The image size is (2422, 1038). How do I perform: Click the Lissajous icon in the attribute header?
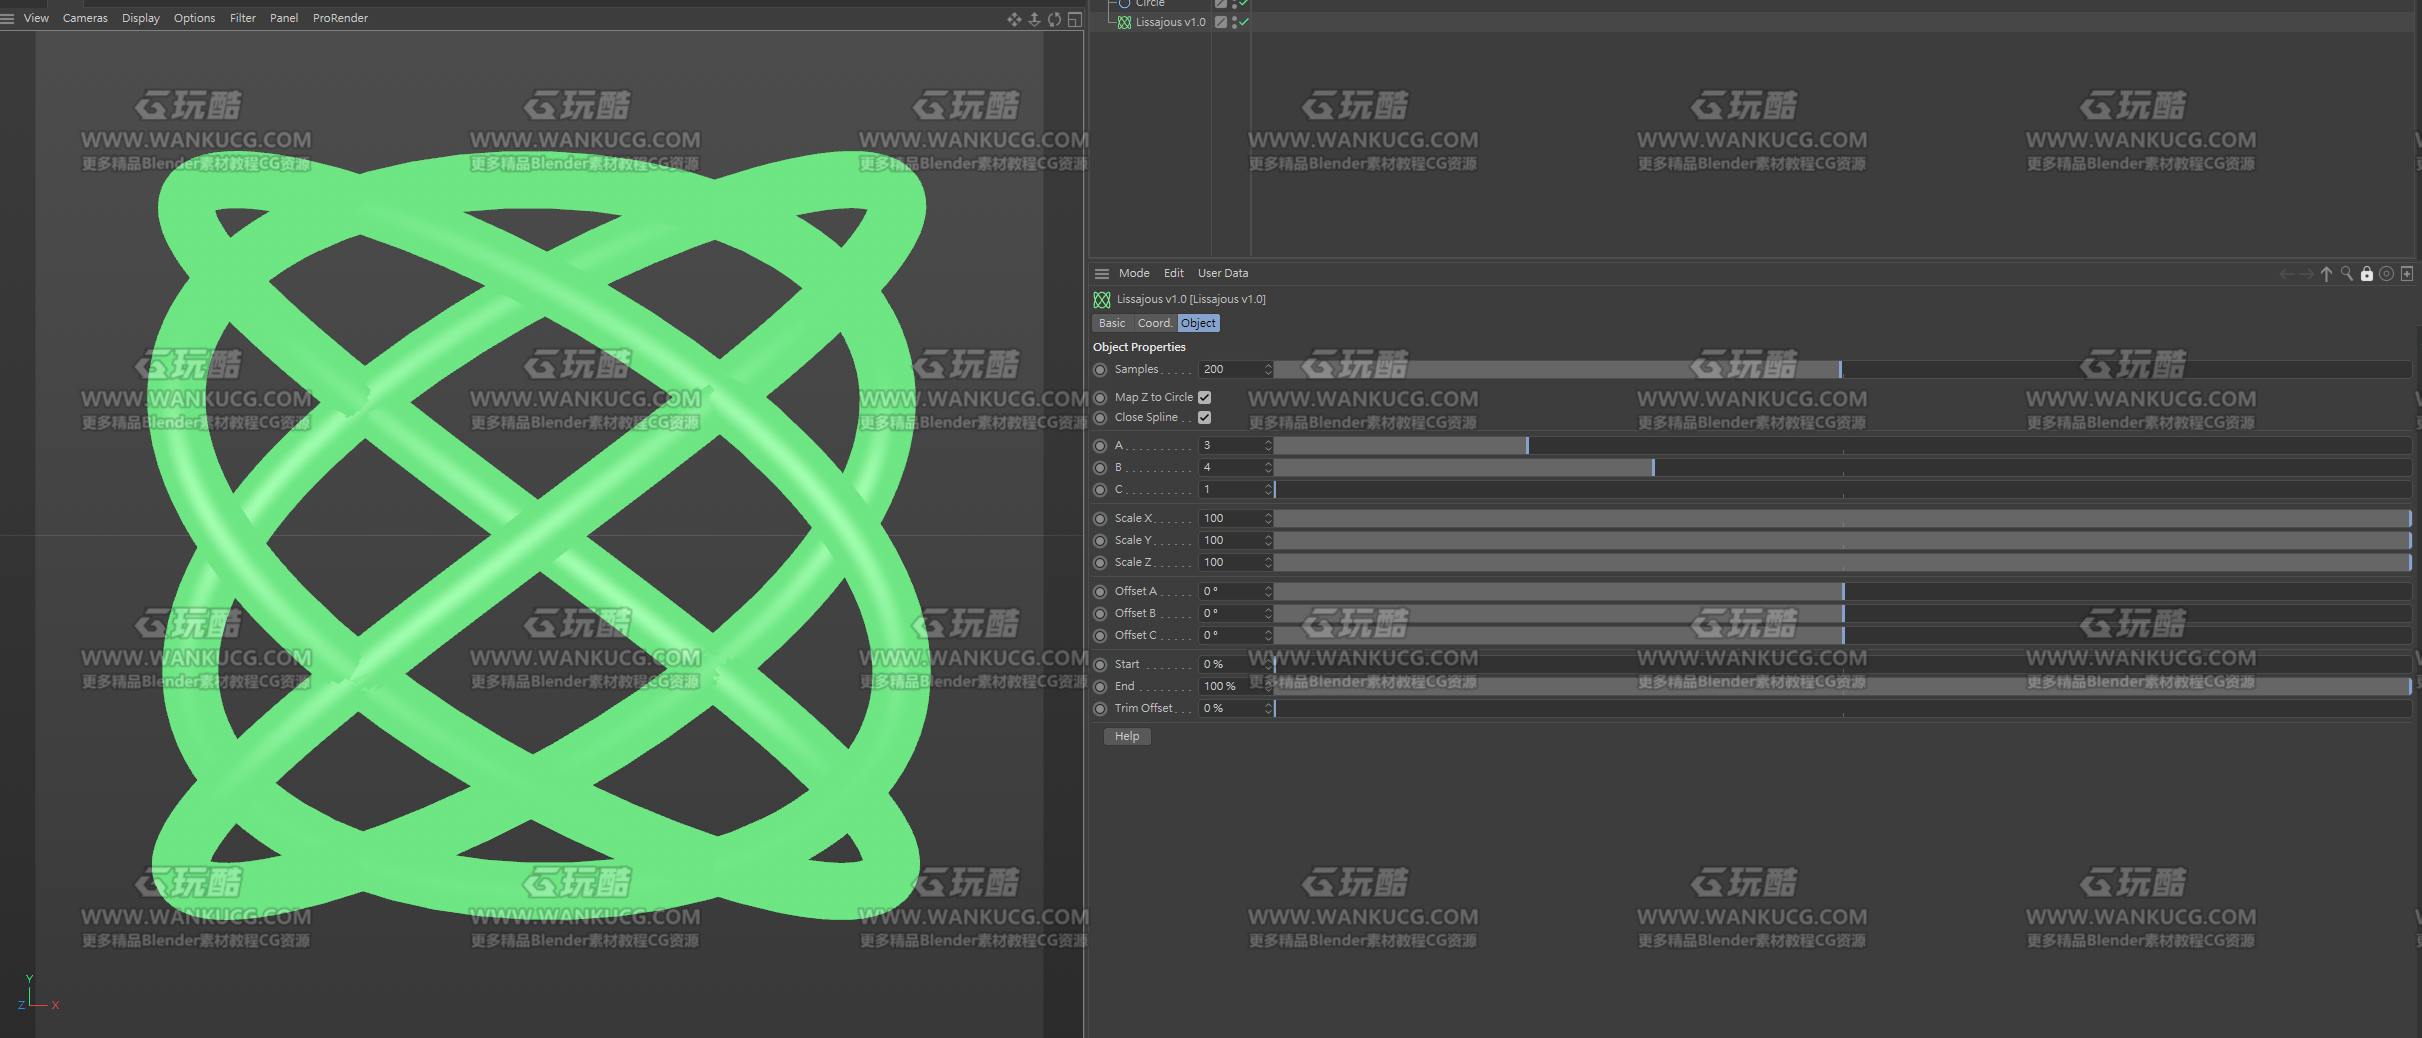[x=1102, y=299]
